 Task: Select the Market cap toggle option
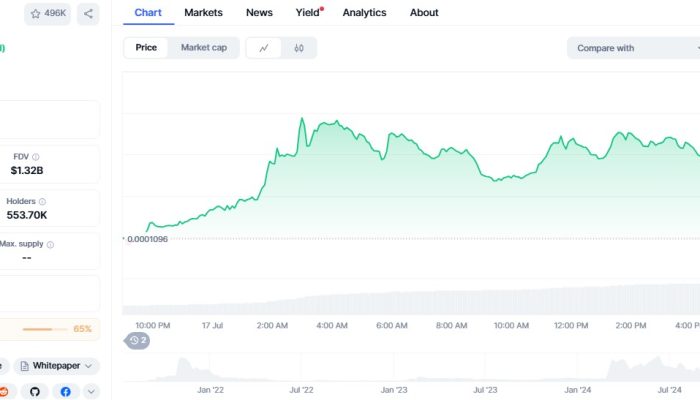(203, 48)
